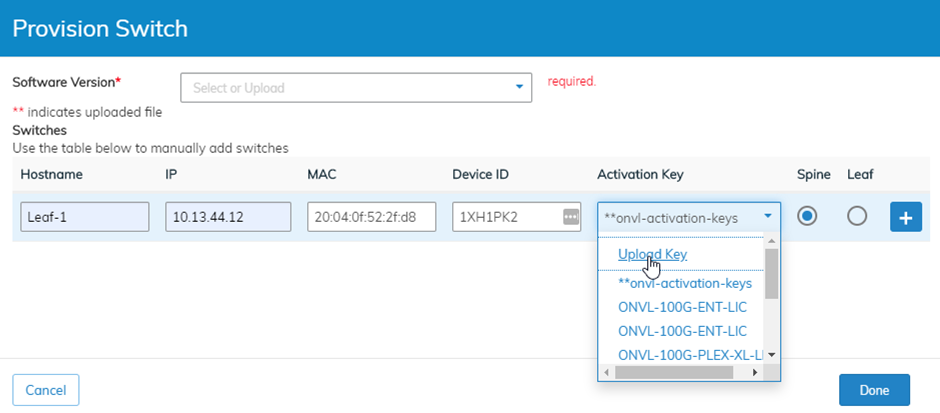Open the Software Version dropdown
Viewport: 940px width, 413px height.
356,88
